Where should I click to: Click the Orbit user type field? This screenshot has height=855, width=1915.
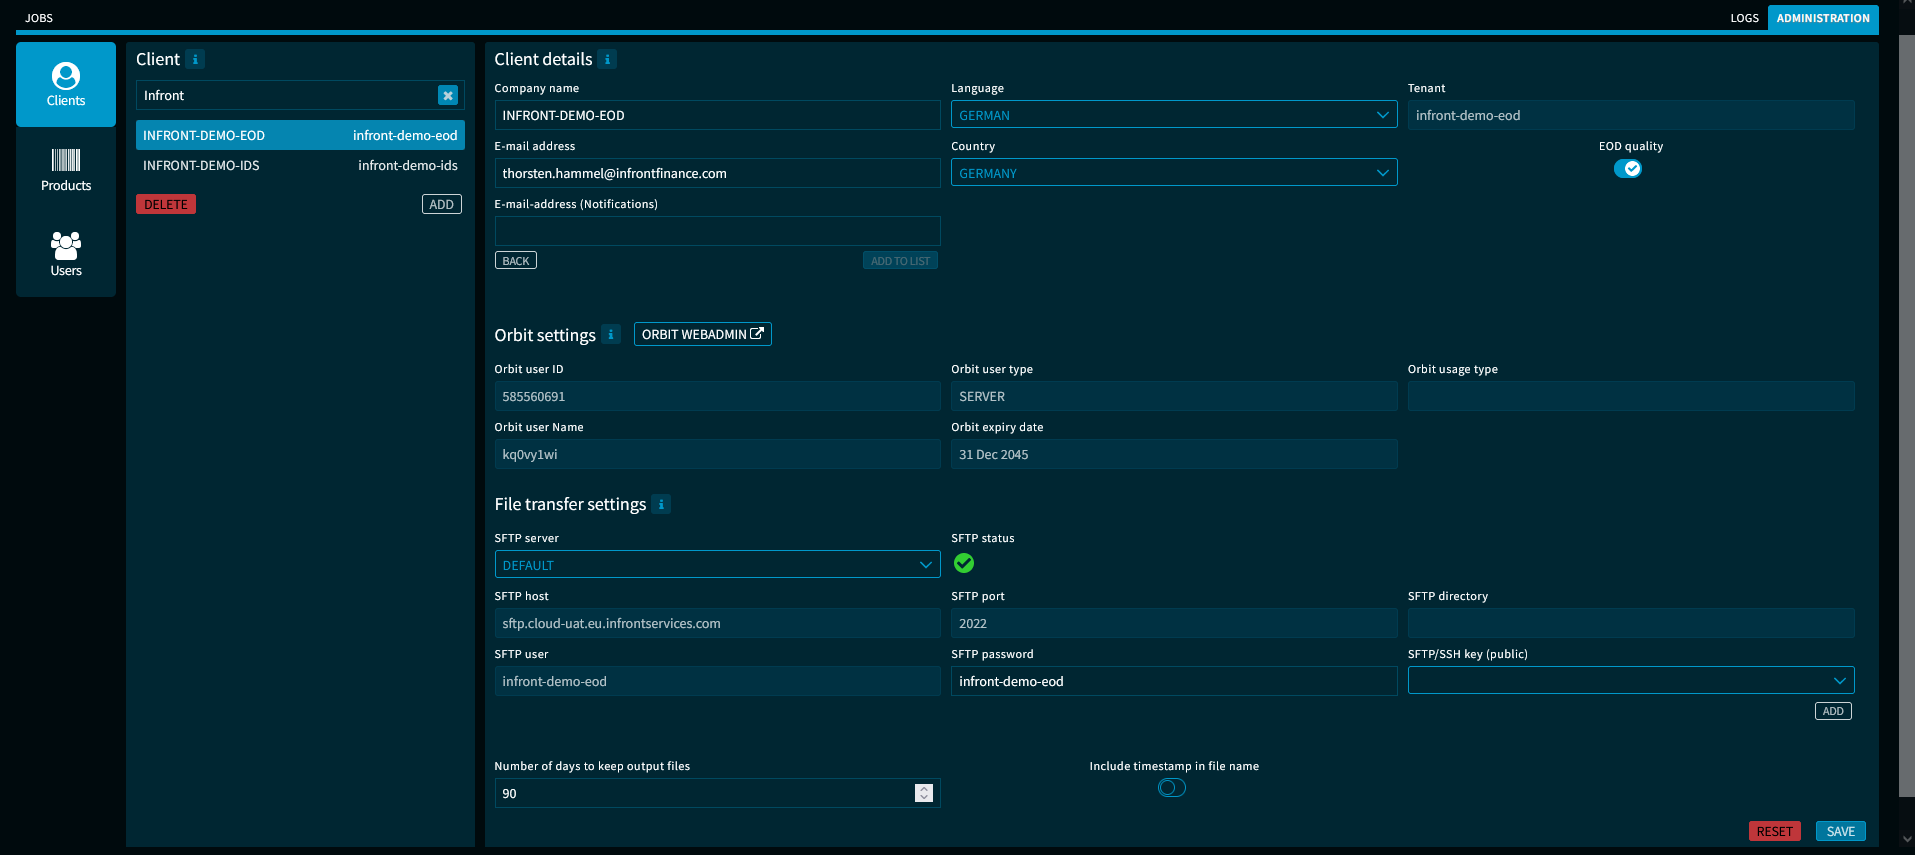click(x=1174, y=396)
